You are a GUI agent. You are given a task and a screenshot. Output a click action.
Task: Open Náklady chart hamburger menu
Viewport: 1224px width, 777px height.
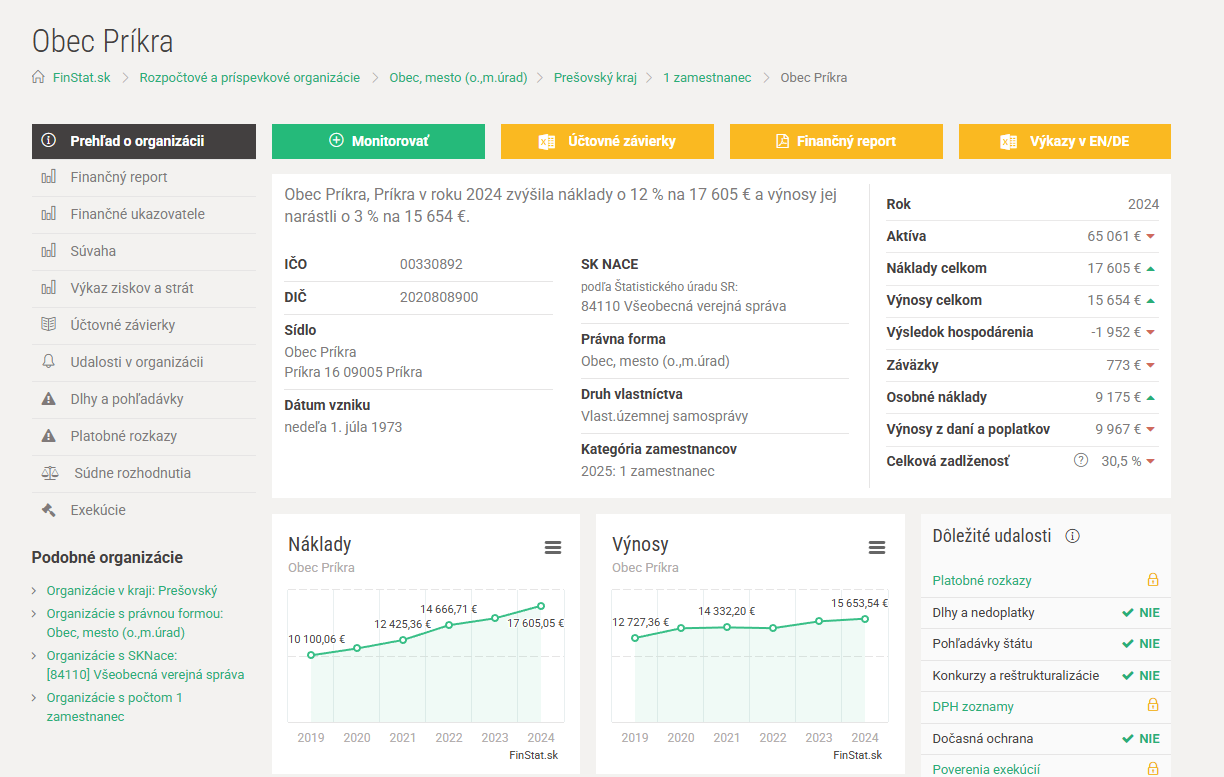[x=553, y=547]
